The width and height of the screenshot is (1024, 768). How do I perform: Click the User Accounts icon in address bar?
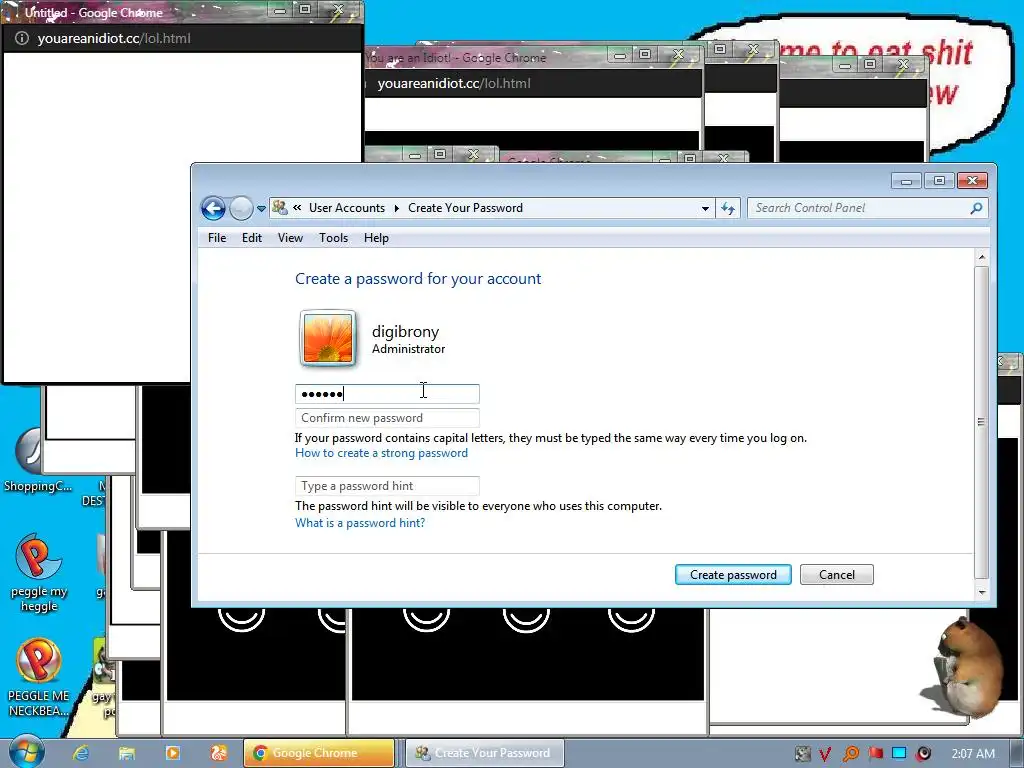tap(280, 208)
